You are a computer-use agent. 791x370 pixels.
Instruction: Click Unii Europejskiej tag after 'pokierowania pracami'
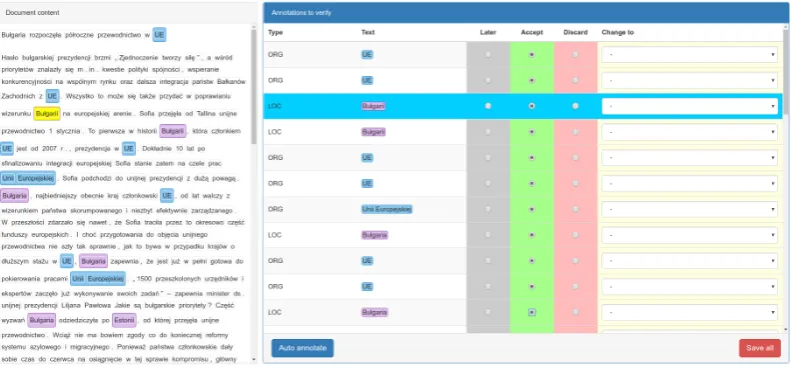(x=98, y=278)
